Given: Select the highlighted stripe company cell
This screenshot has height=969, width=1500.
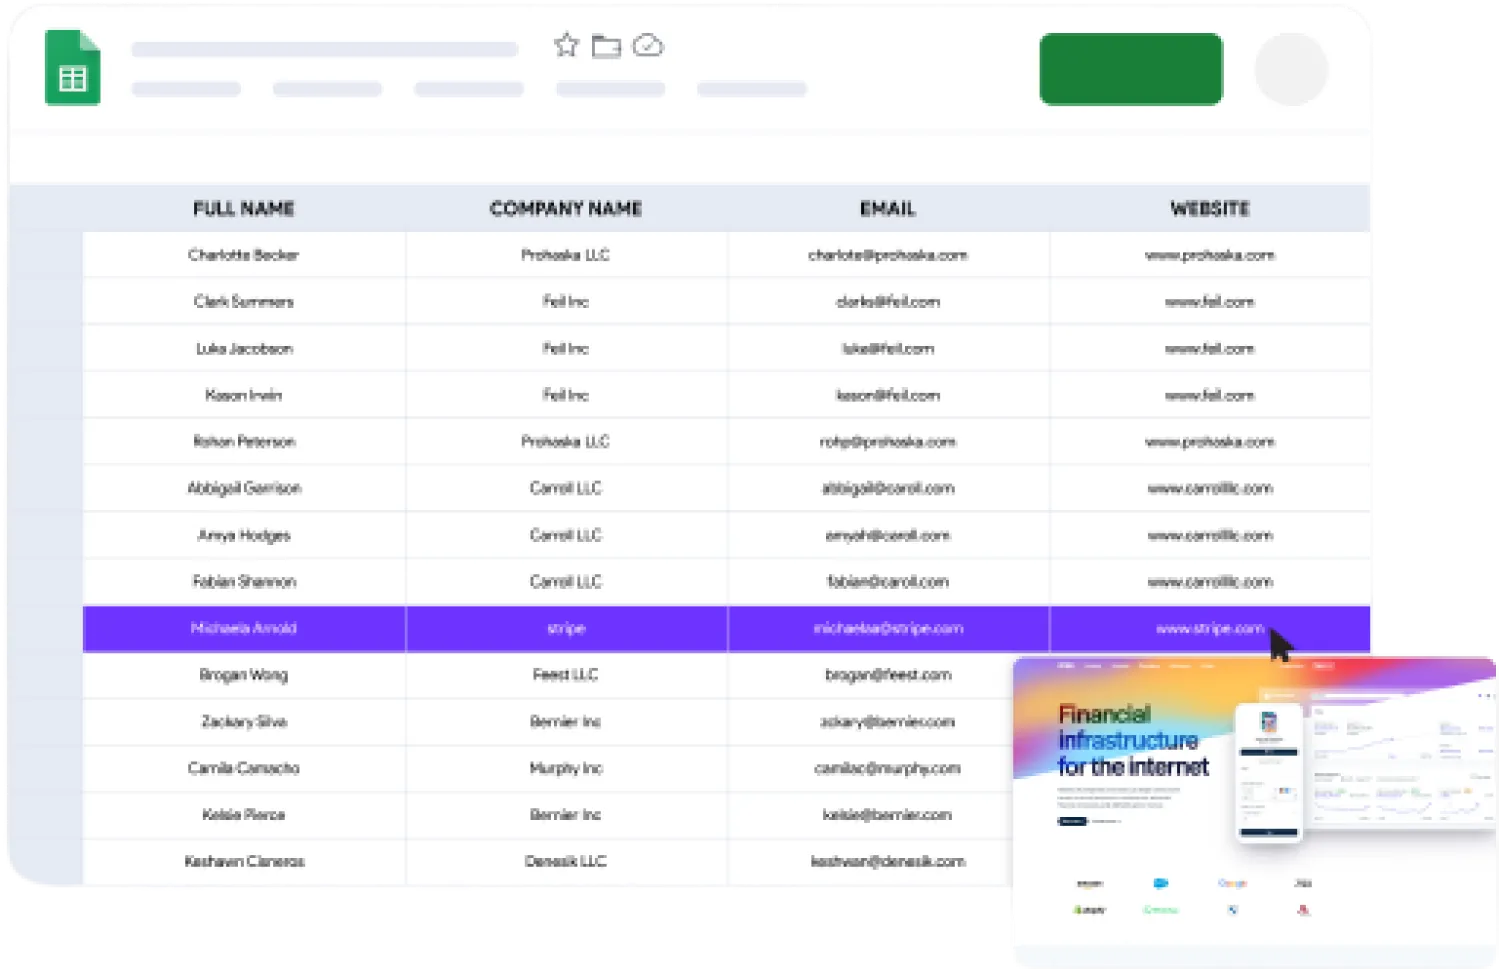Looking at the screenshot, I should pyautogui.click(x=566, y=628).
